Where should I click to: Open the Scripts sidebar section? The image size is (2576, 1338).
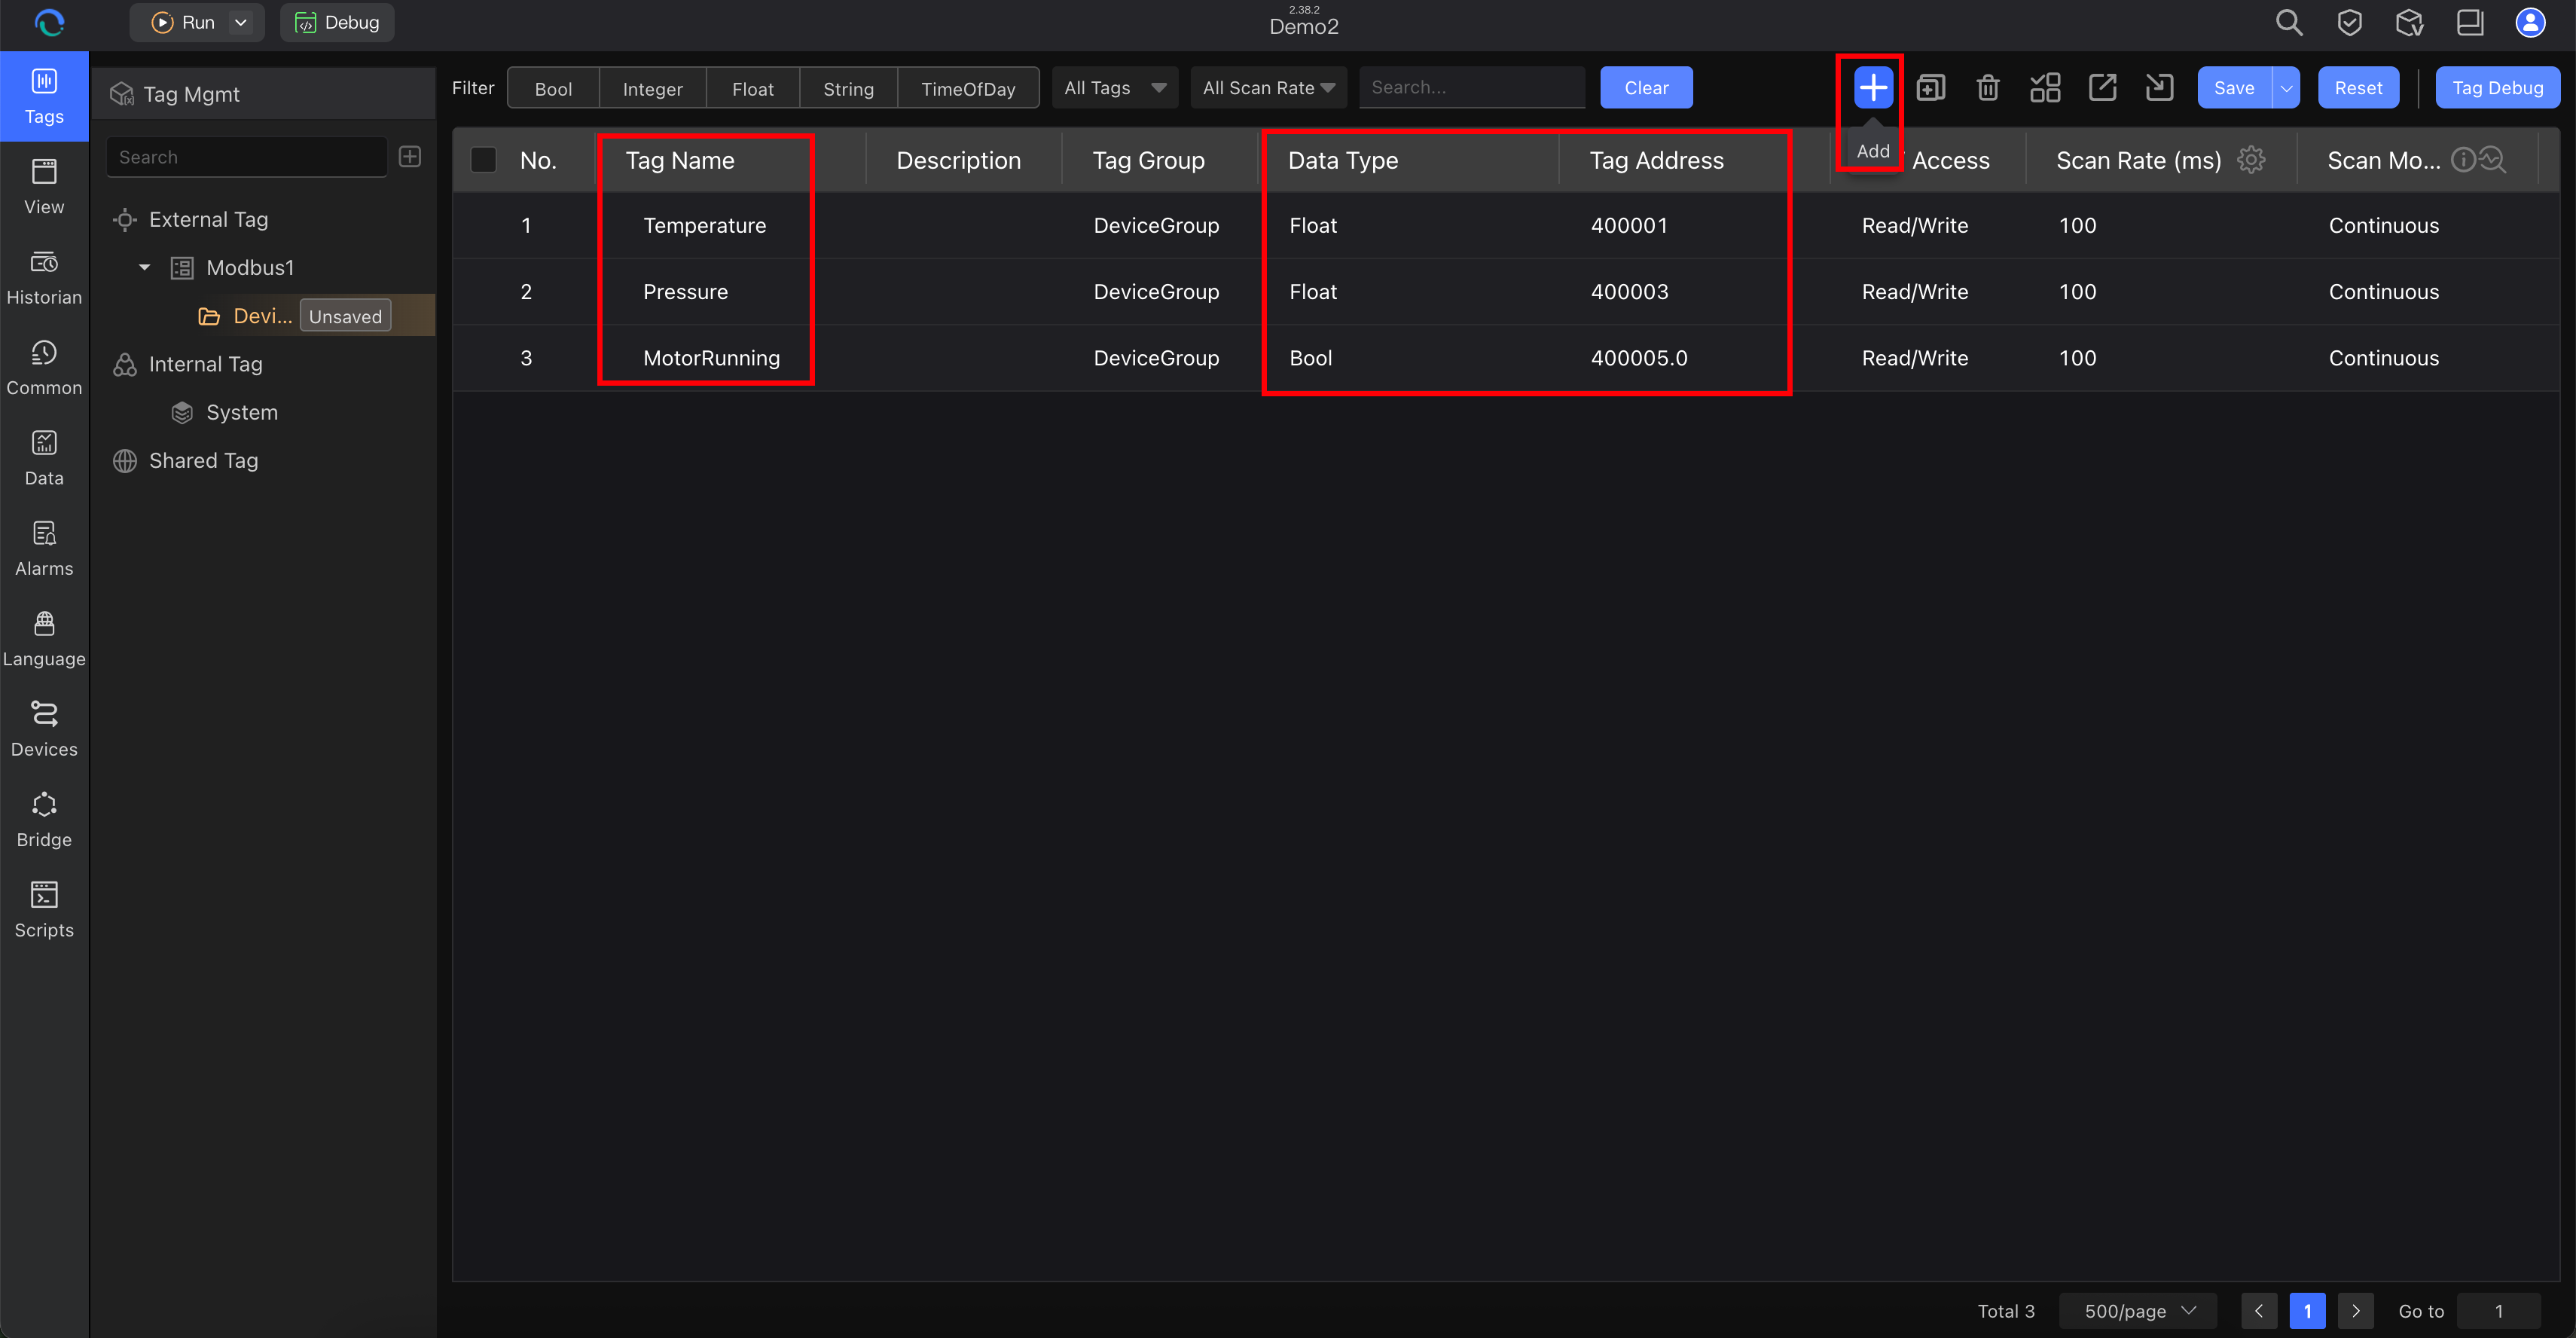tap(44, 910)
